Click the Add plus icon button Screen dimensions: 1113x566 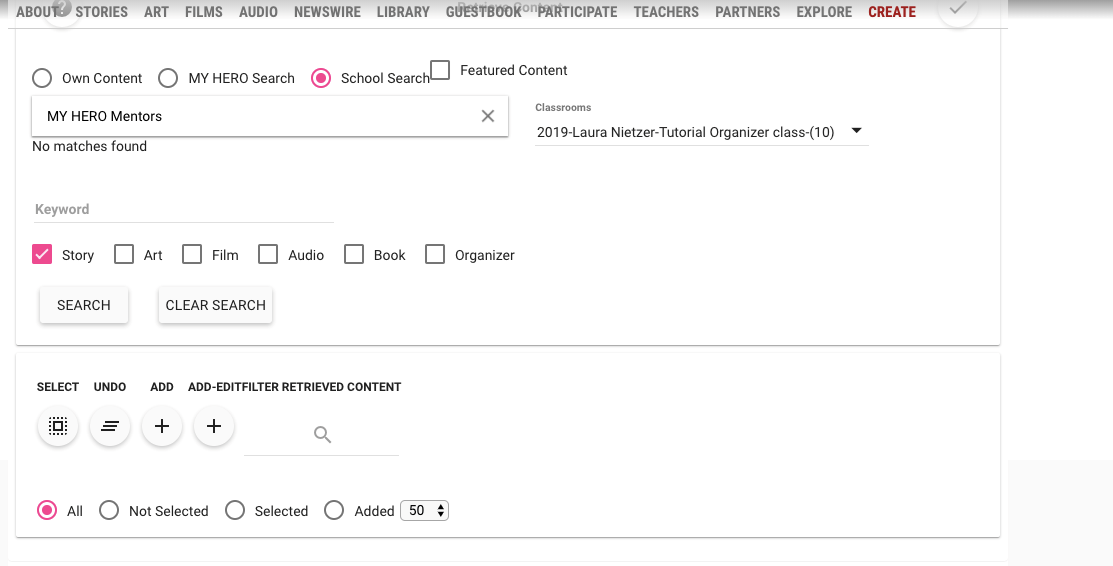click(162, 426)
